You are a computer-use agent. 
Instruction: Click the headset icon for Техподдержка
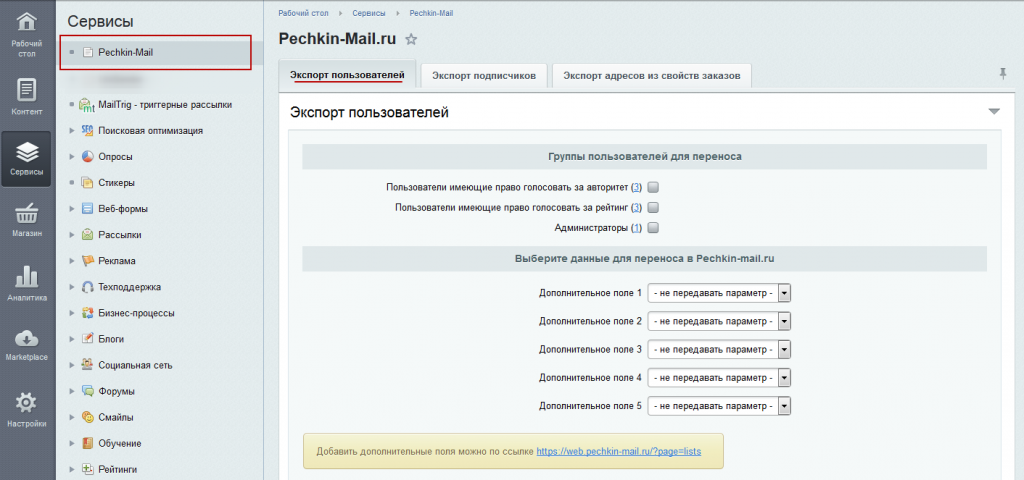pyautogui.click(x=88, y=287)
